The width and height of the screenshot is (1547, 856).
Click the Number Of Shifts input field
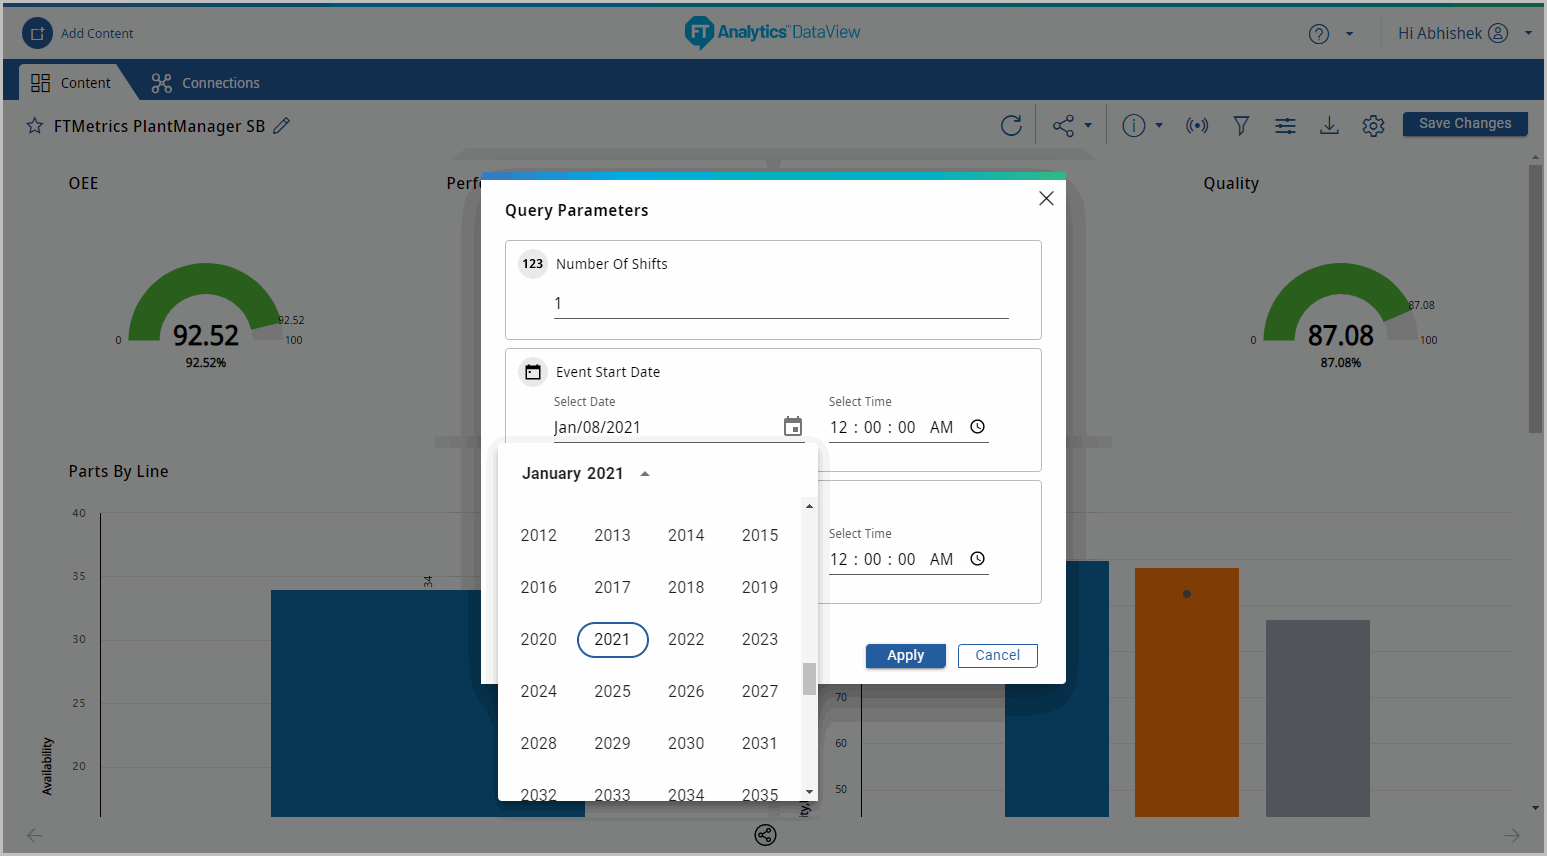(x=781, y=304)
